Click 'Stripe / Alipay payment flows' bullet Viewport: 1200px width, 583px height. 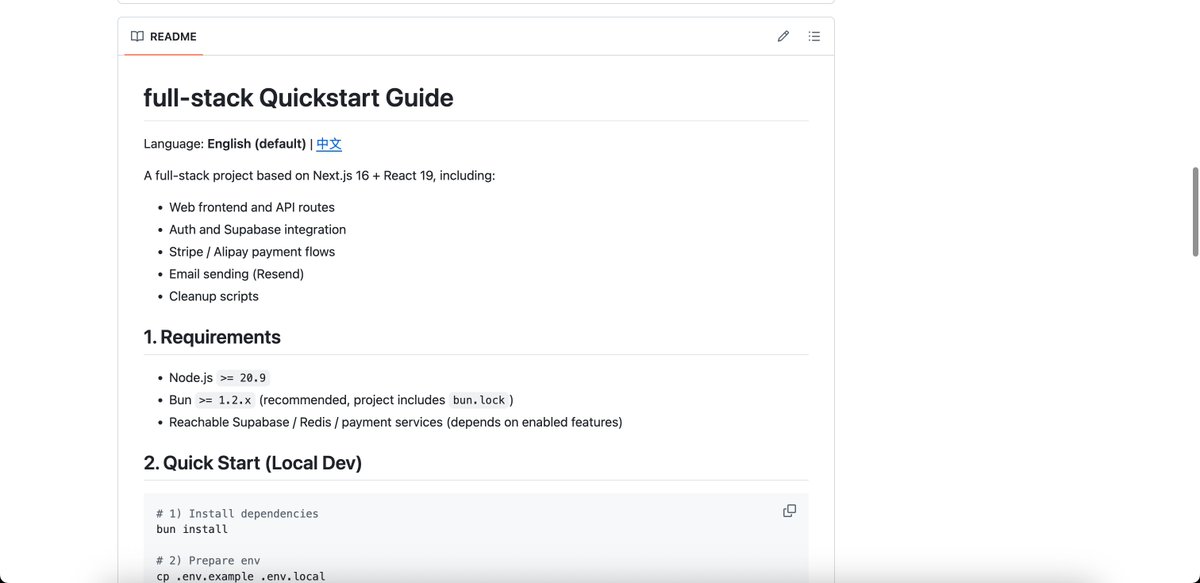(x=252, y=252)
